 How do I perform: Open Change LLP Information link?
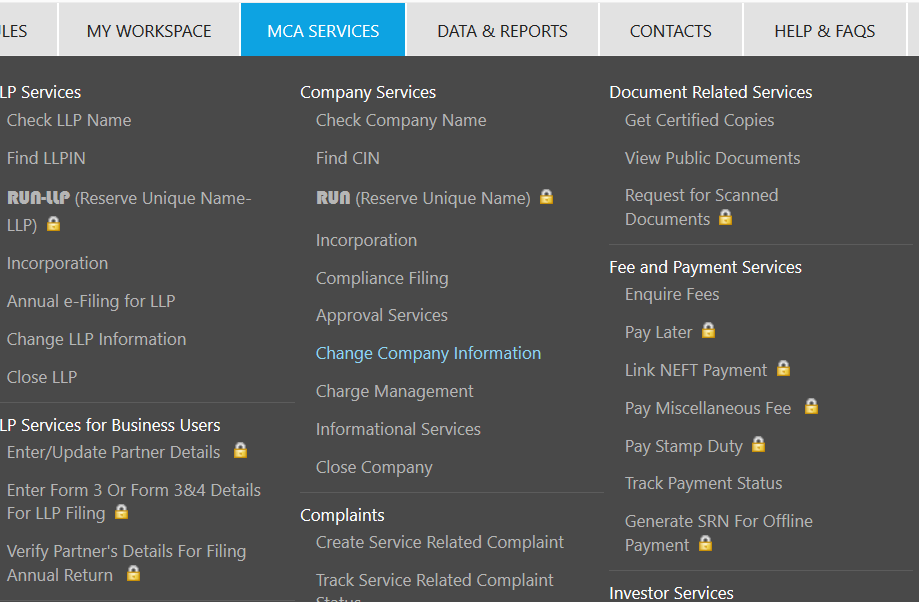point(97,339)
